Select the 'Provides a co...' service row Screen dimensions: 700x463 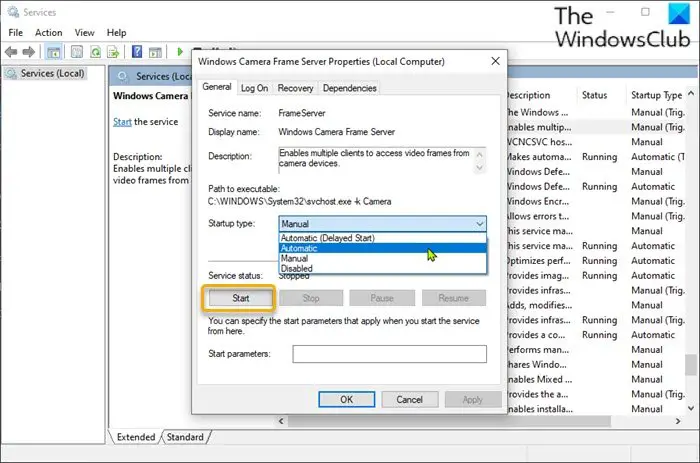(596, 335)
